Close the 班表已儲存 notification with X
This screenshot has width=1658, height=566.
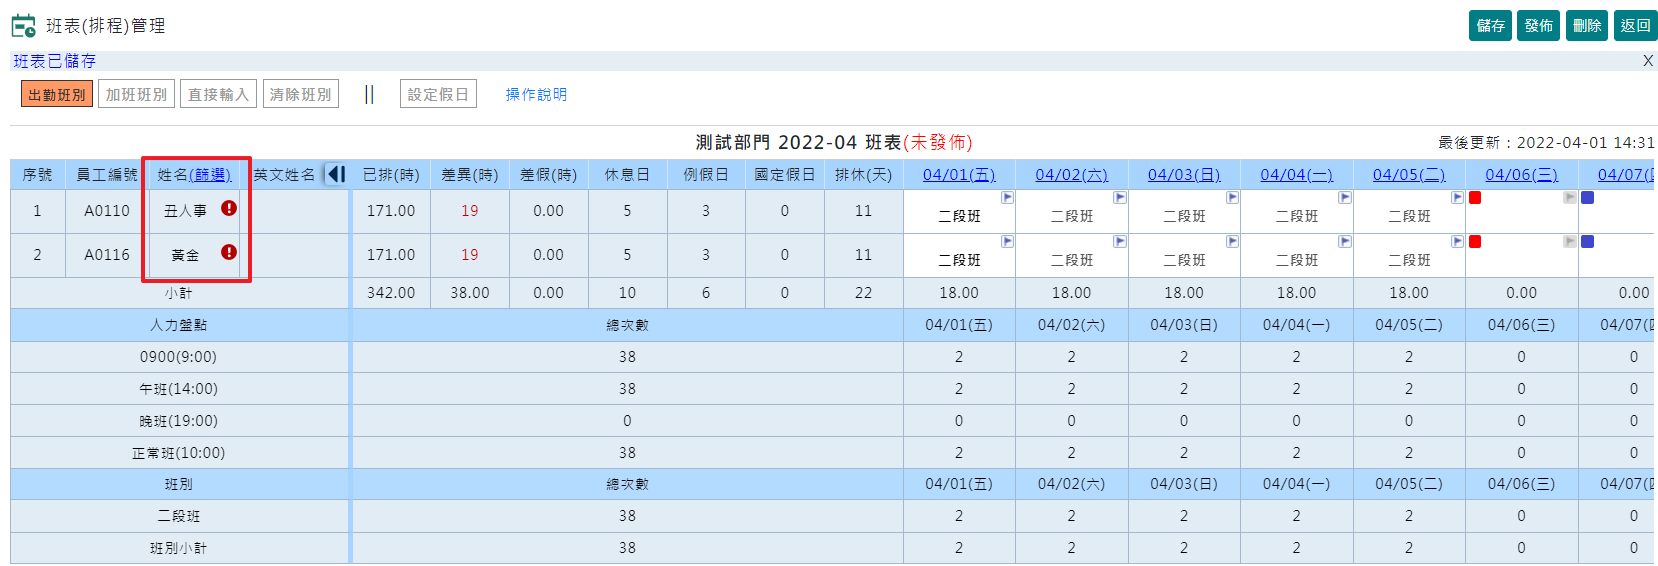pyautogui.click(x=1648, y=61)
